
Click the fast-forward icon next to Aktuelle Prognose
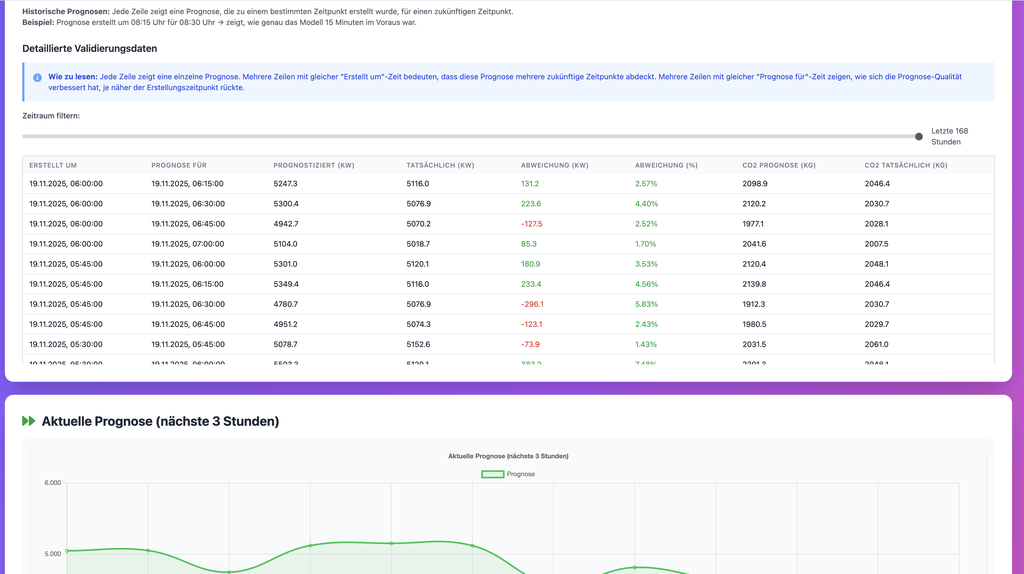tap(29, 422)
